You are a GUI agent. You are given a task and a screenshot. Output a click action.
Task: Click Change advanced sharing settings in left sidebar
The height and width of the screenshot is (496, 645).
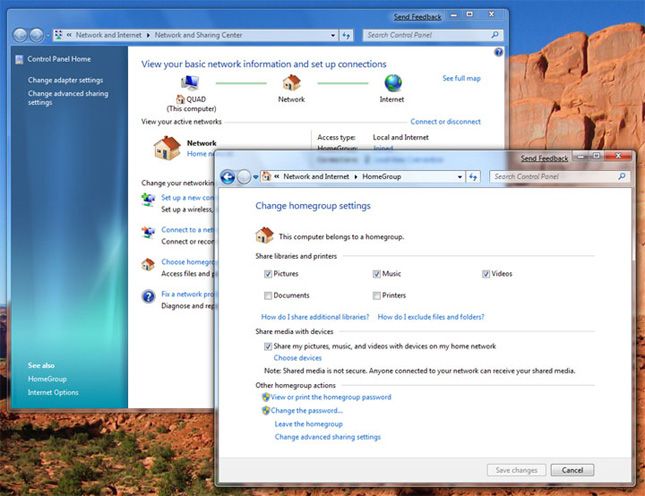click(x=68, y=98)
